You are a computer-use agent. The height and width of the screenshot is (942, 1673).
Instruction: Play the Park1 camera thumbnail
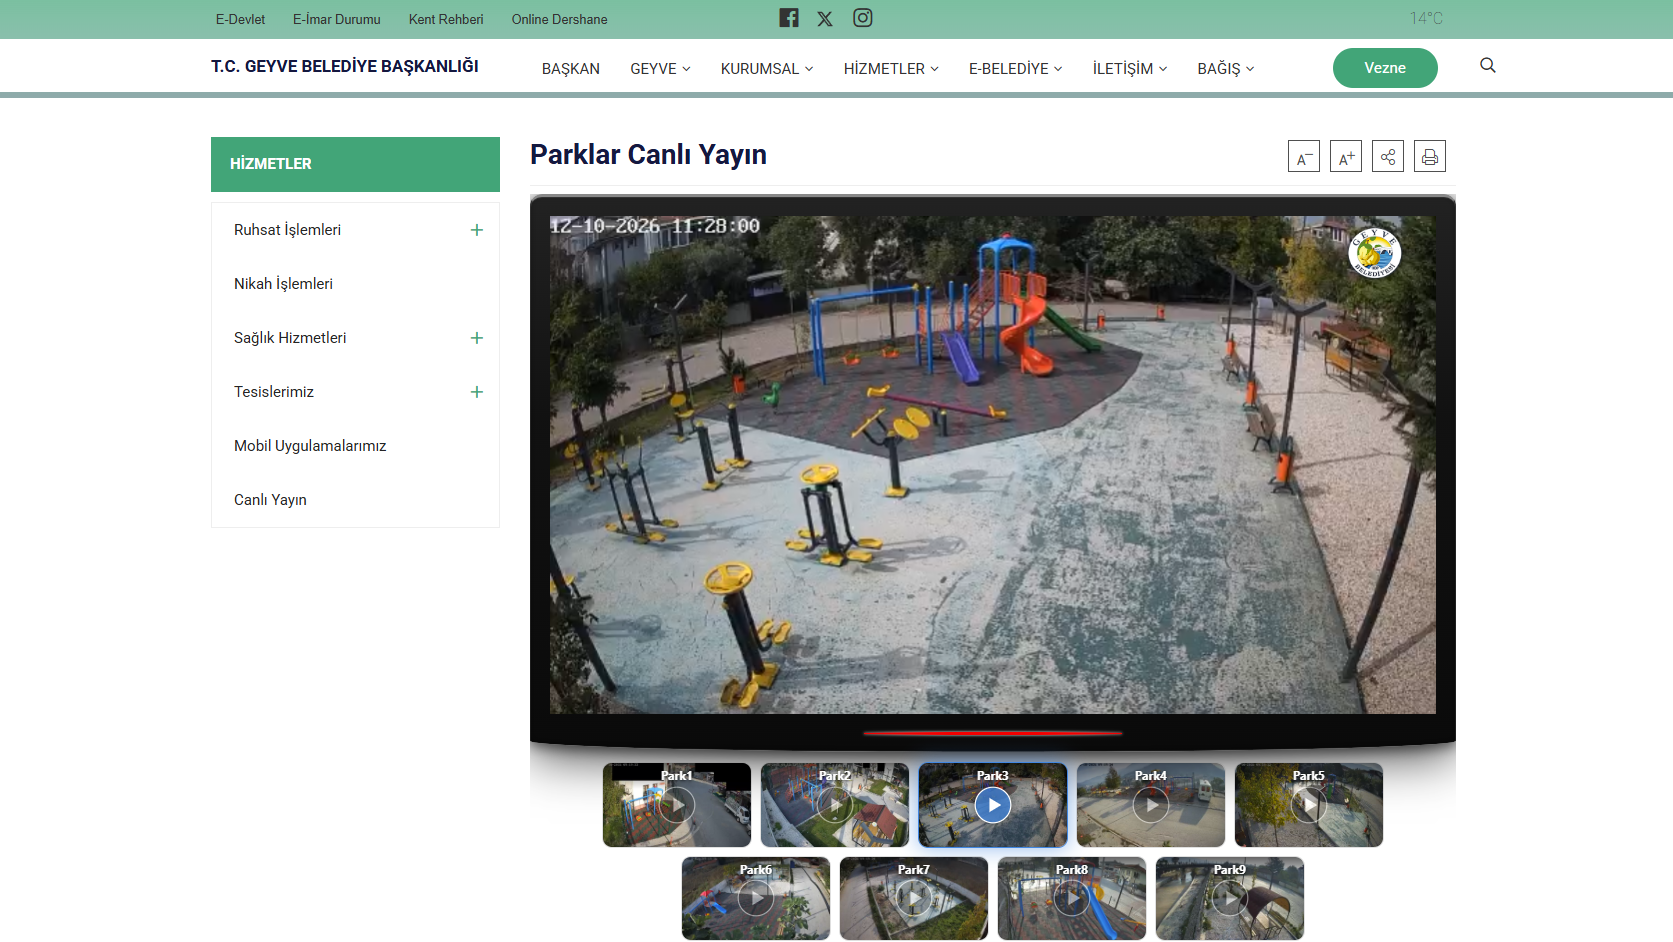(x=677, y=805)
